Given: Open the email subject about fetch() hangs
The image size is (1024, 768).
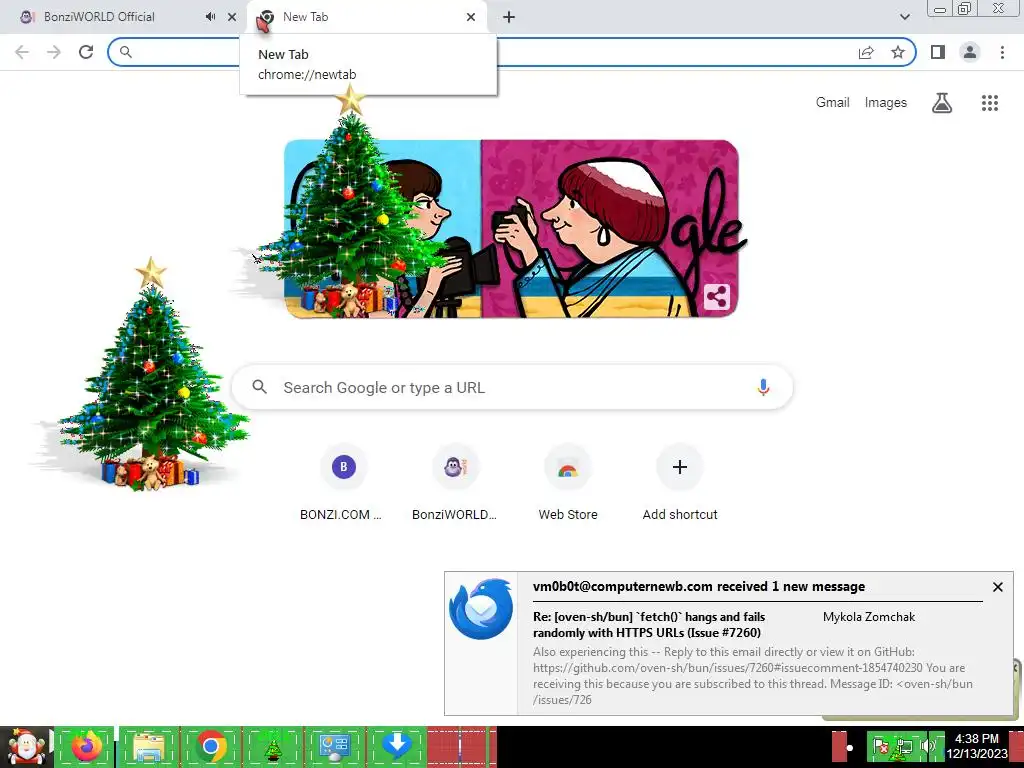Looking at the screenshot, I should pyautogui.click(x=649, y=624).
